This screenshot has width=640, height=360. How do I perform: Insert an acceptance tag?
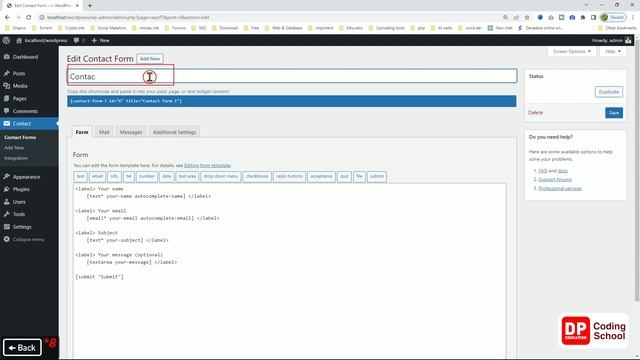pyautogui.click(x=321, y=176)
